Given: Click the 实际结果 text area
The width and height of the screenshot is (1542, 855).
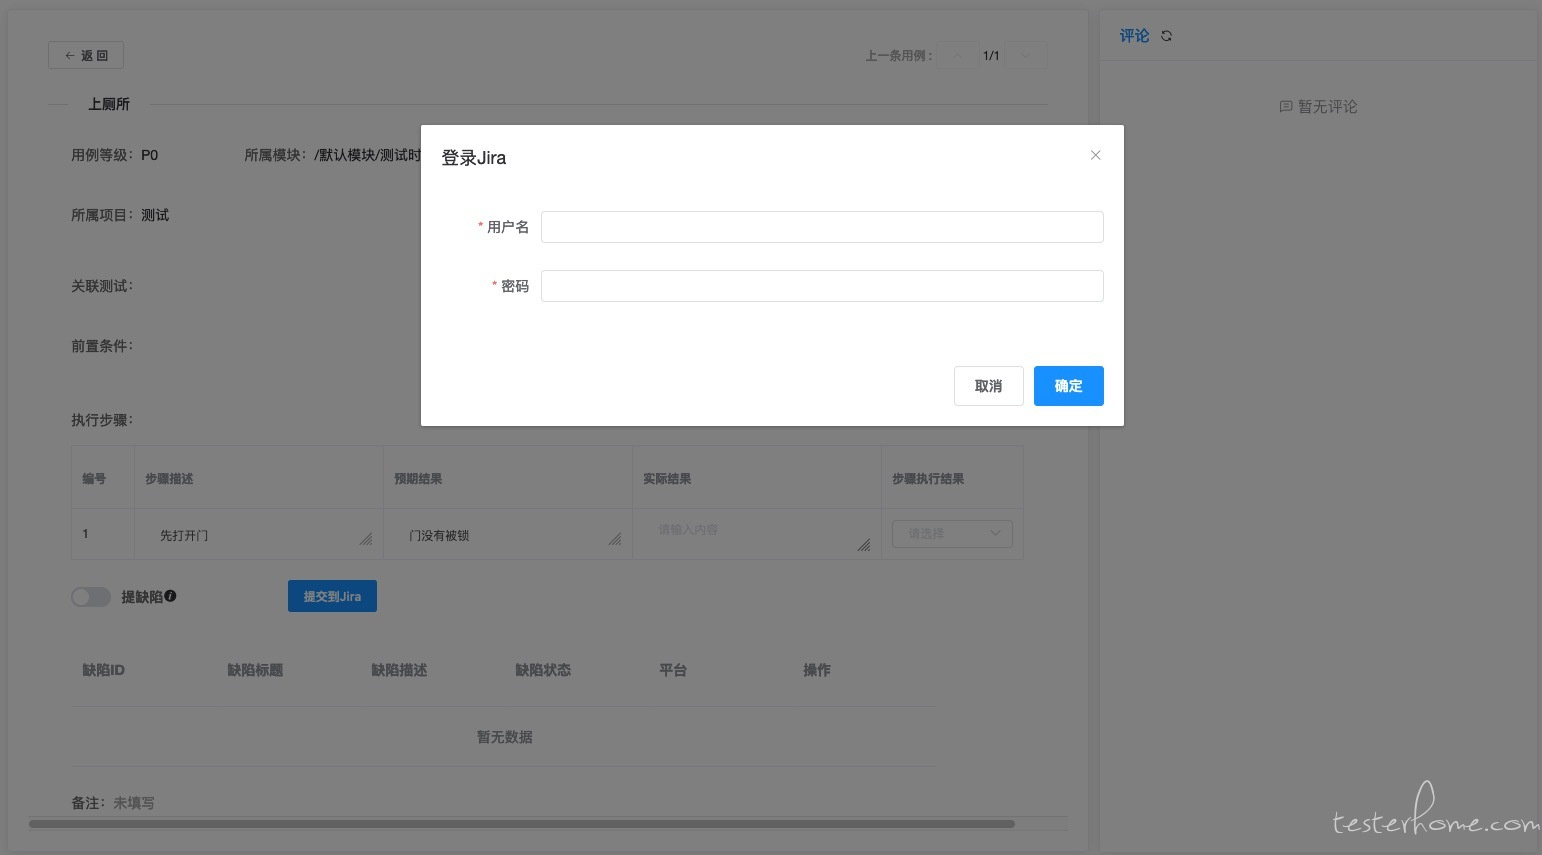Looking at the screenshot, I should coord(757,534).
